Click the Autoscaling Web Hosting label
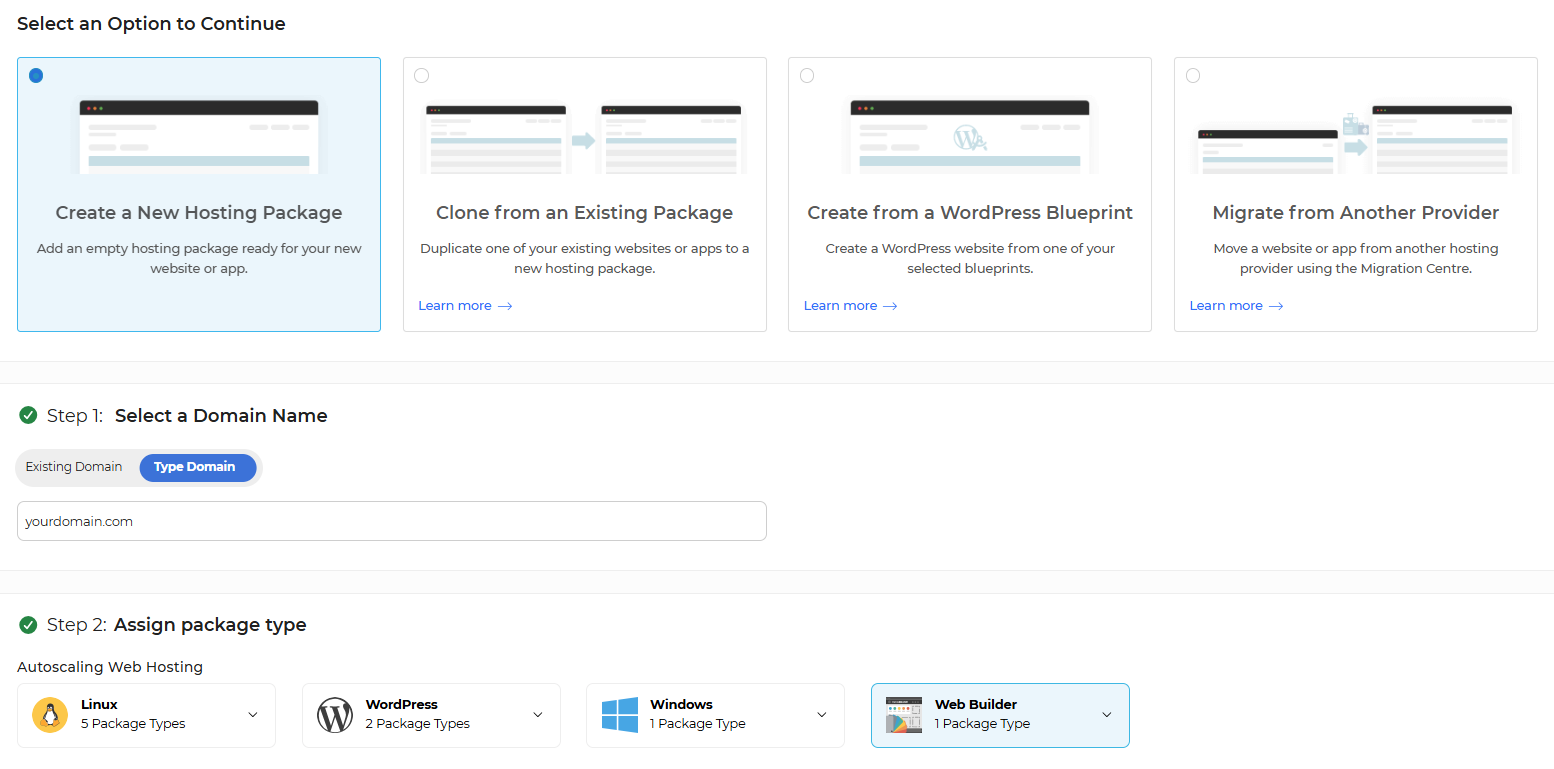The width and height of the screenshot is (1554, 769). point(110,667)
